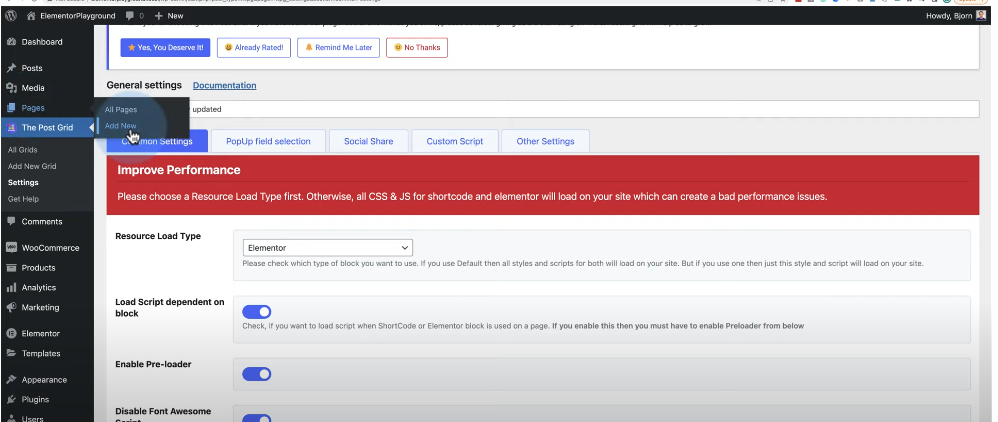998x422 pixels.
Task: Open the Other Settings tab
Action: [x=545, y=141]
